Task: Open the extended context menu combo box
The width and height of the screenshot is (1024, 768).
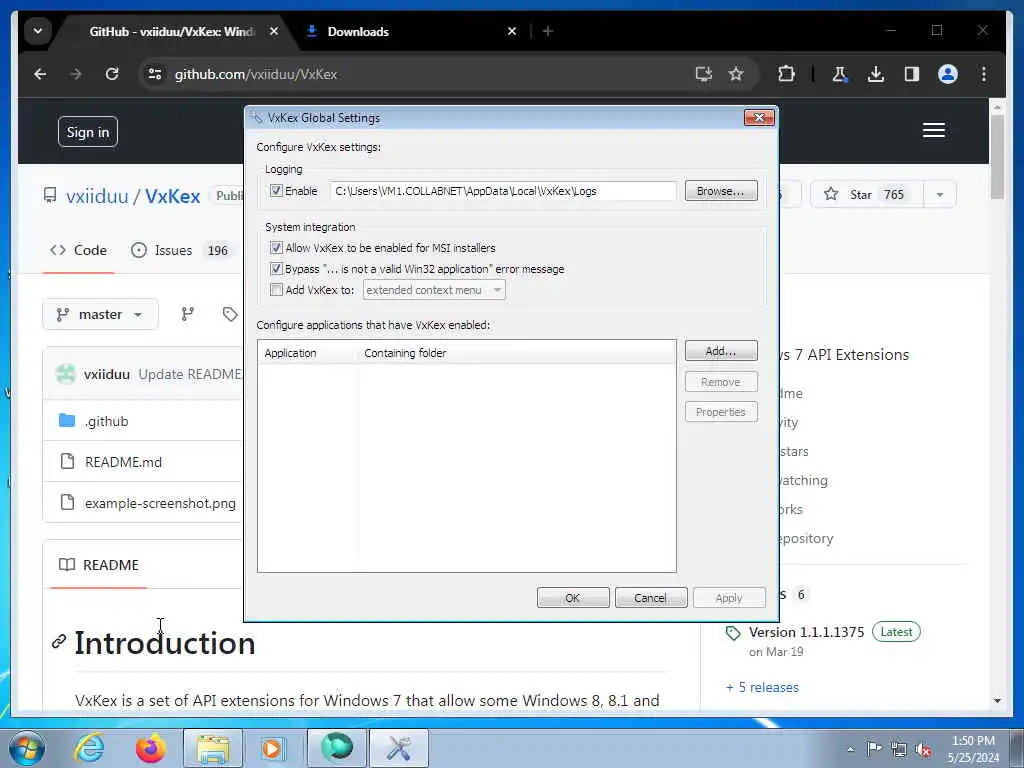Action: [x=434, y=290]
